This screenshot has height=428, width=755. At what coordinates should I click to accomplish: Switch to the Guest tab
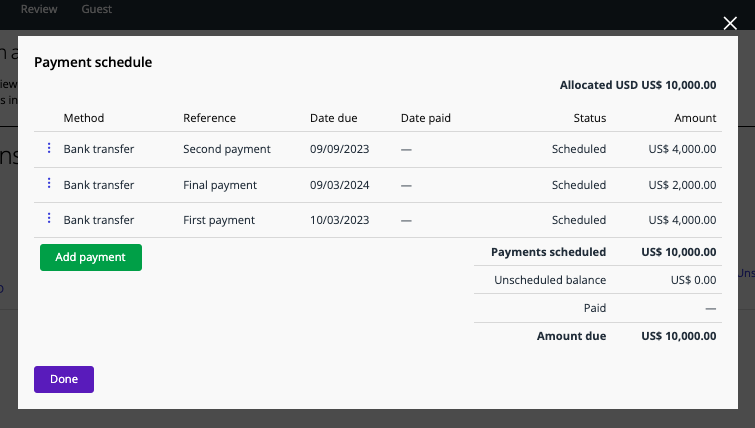(x=97, y=9)
